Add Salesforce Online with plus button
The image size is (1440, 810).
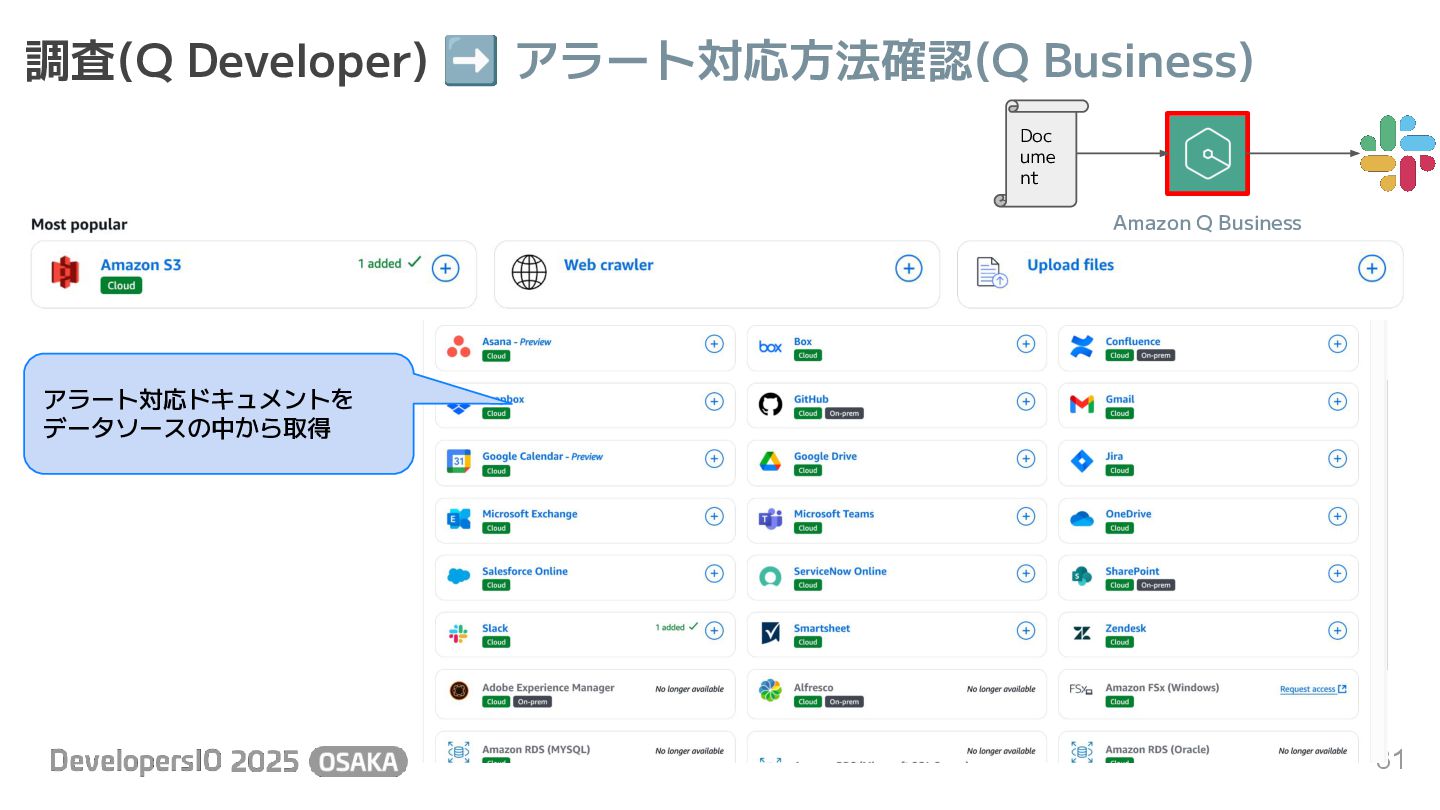click(x=714, y=573)
